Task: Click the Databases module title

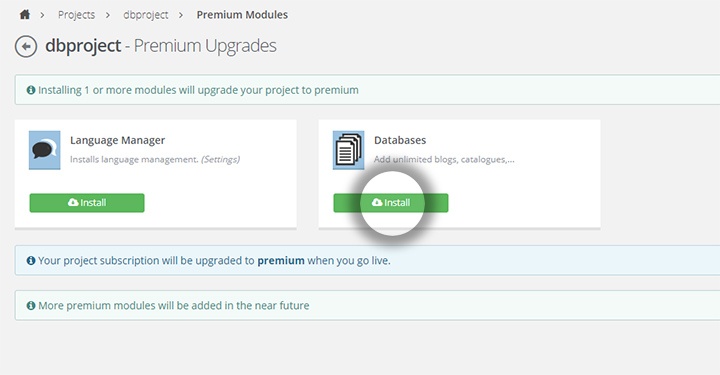Action: tap(400, 140)
